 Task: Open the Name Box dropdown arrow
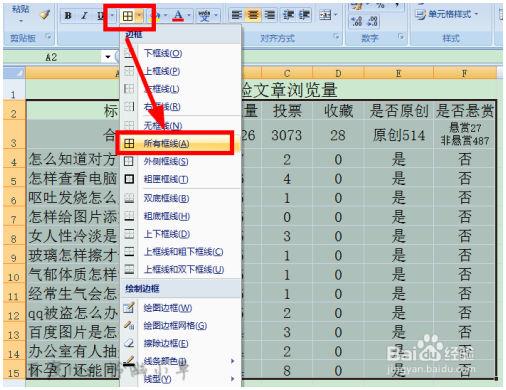pos(108,57)
